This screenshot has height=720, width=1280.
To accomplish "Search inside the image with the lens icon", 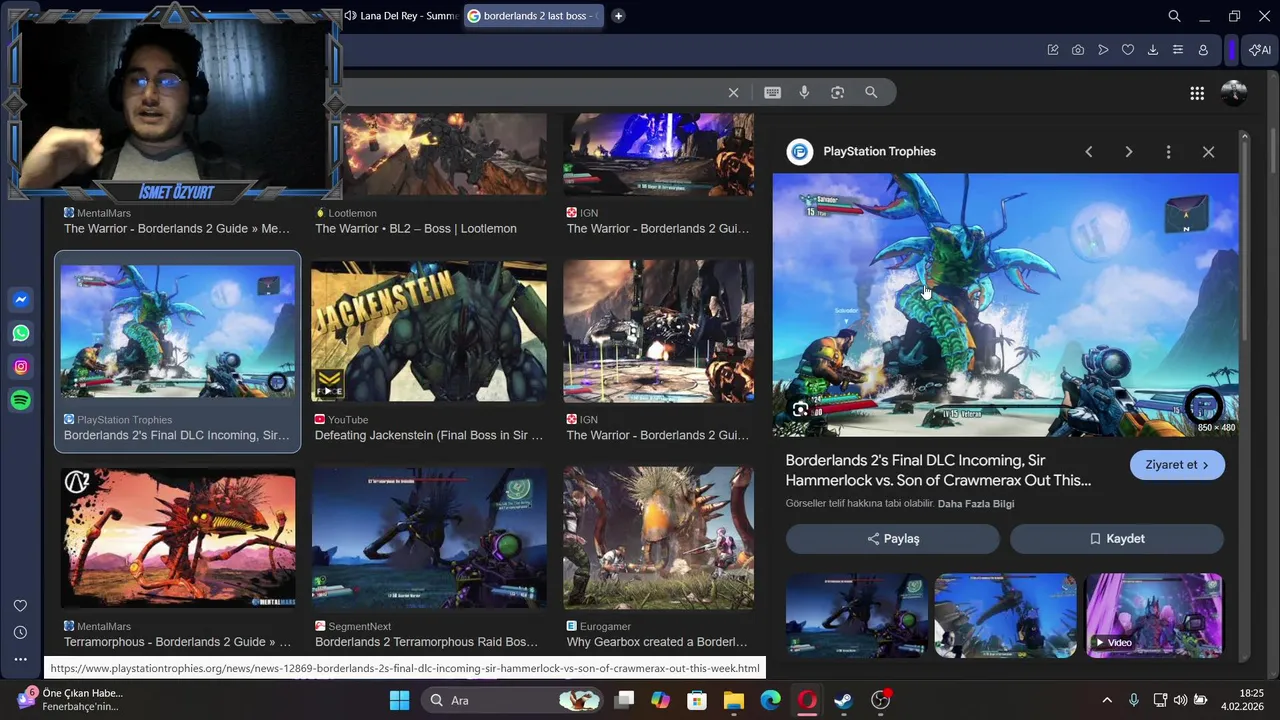I will 800,409.
